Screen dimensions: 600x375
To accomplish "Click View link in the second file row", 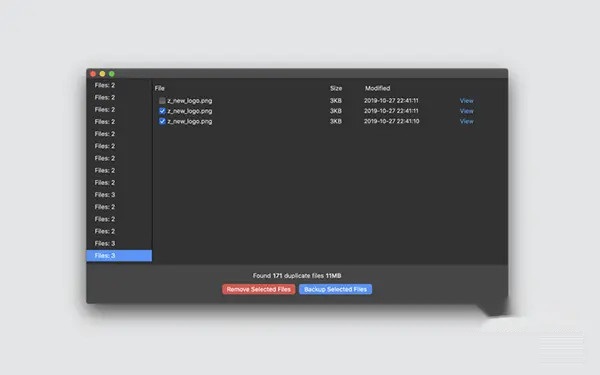I will point(466,111).
